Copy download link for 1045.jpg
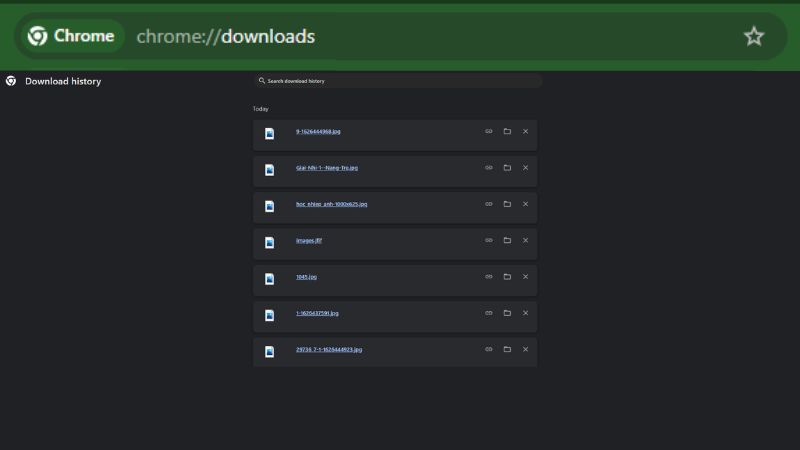The image size is (800, 450). 489,276
